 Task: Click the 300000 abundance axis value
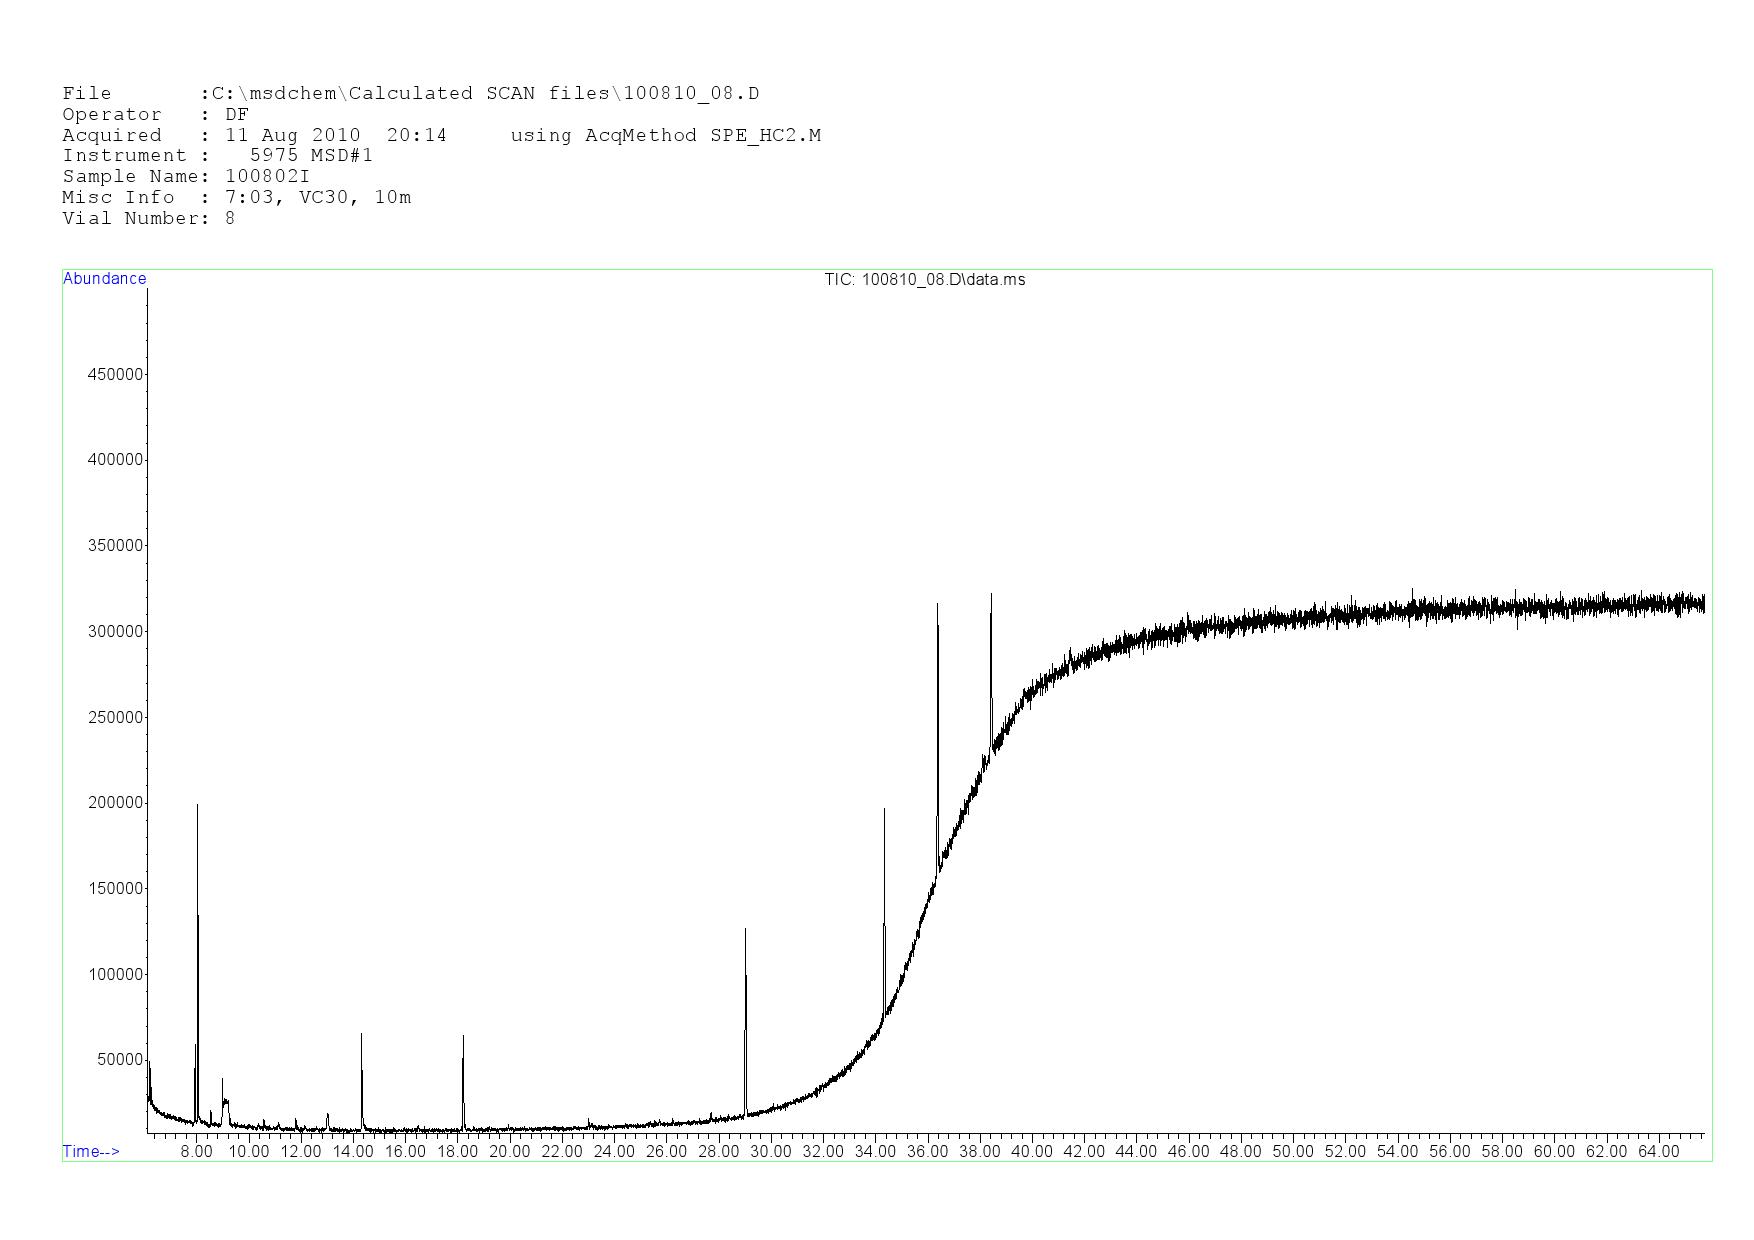[116, 631]
